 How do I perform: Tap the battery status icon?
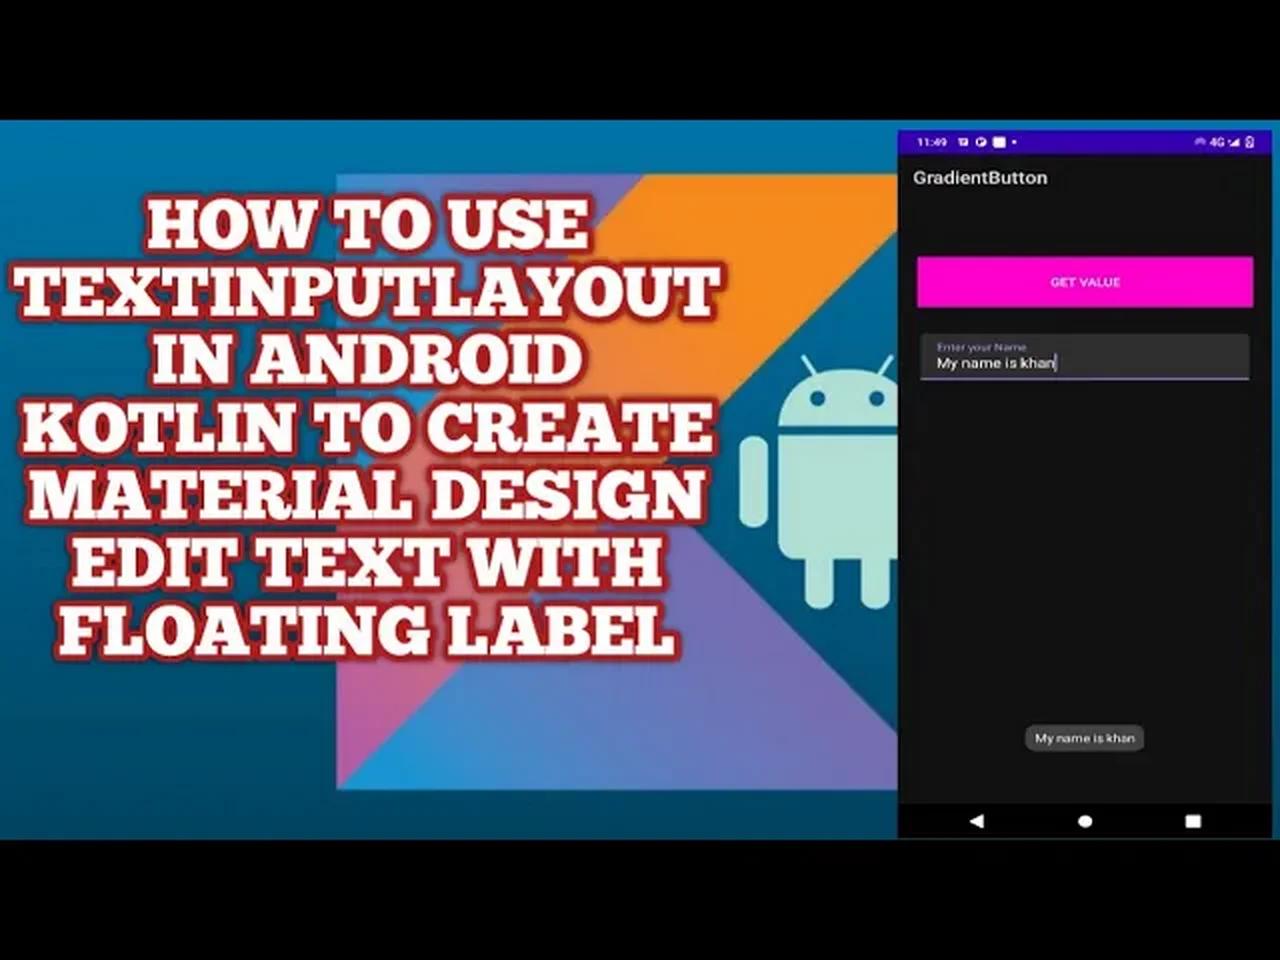pyautogui.click(x=1250, y=142)
